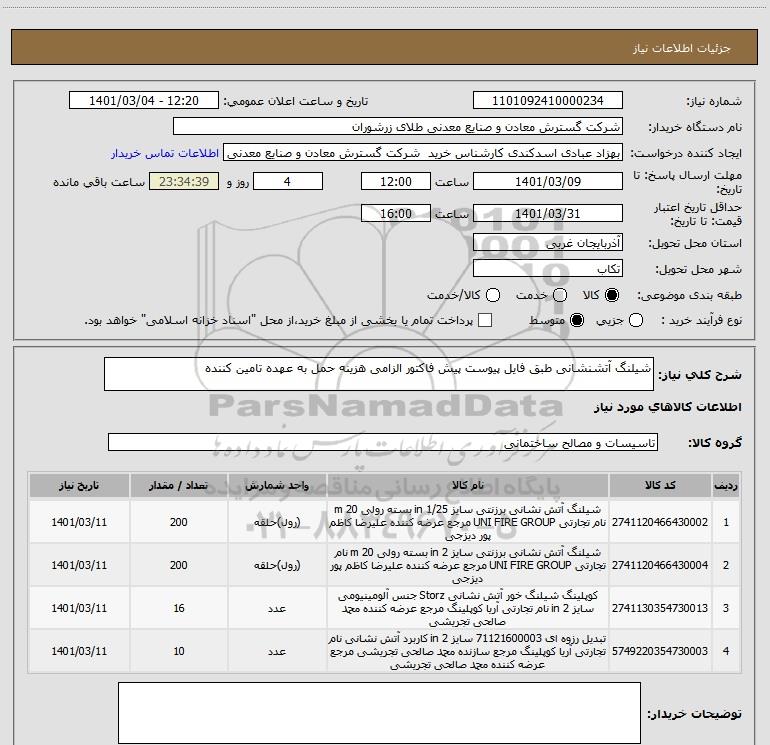Click the جزئیات اطلاعات نیاز header title
The width and height of the screenshot is (770, 745).
[x=682, y=48]
